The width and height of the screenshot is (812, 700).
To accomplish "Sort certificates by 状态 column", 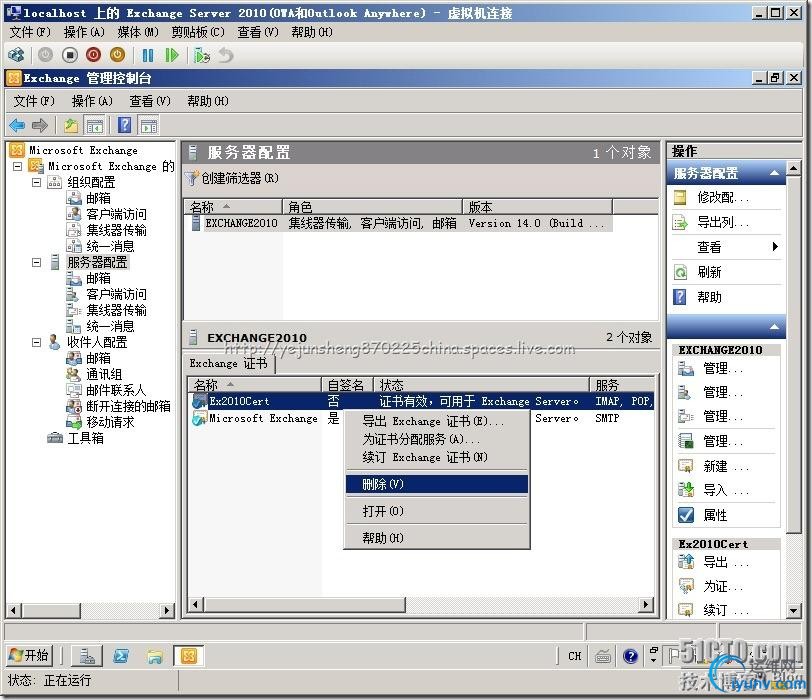I will pos(481,385).
